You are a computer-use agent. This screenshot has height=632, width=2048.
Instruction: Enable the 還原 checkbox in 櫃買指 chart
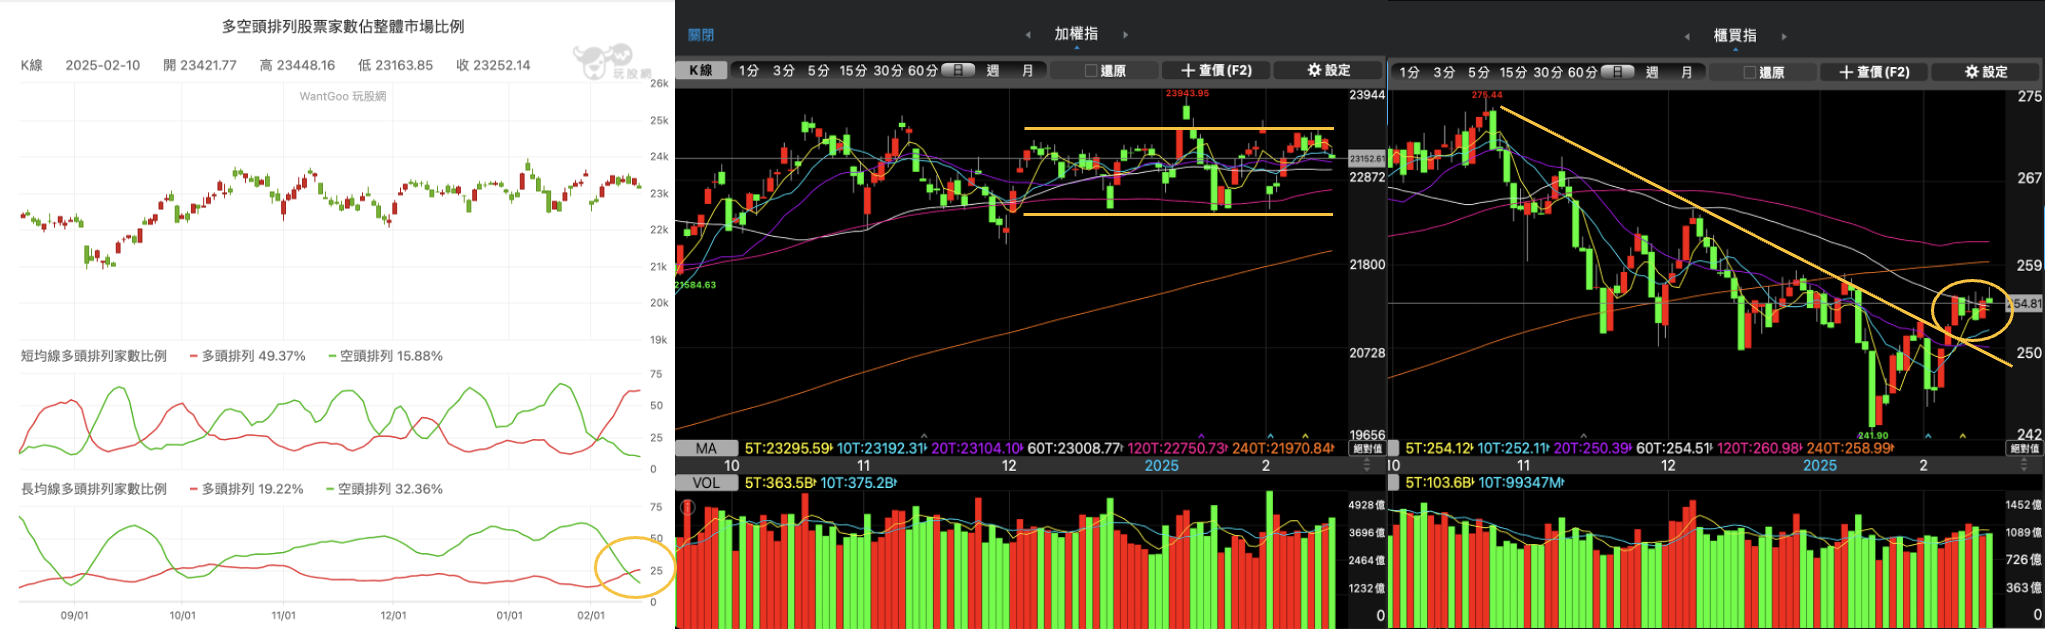pos(1749,73)
